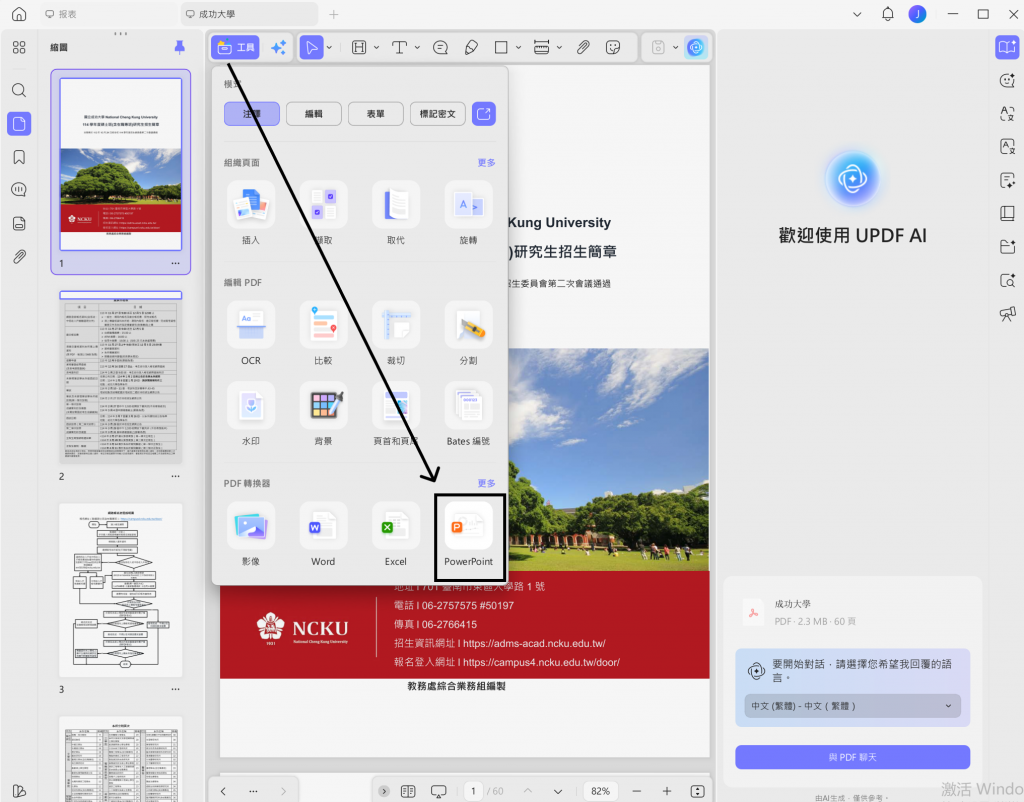The height and width of the screenshot is (802, 1024).
Task: Click the export share icon in modes row
Action: coord(484,114)
